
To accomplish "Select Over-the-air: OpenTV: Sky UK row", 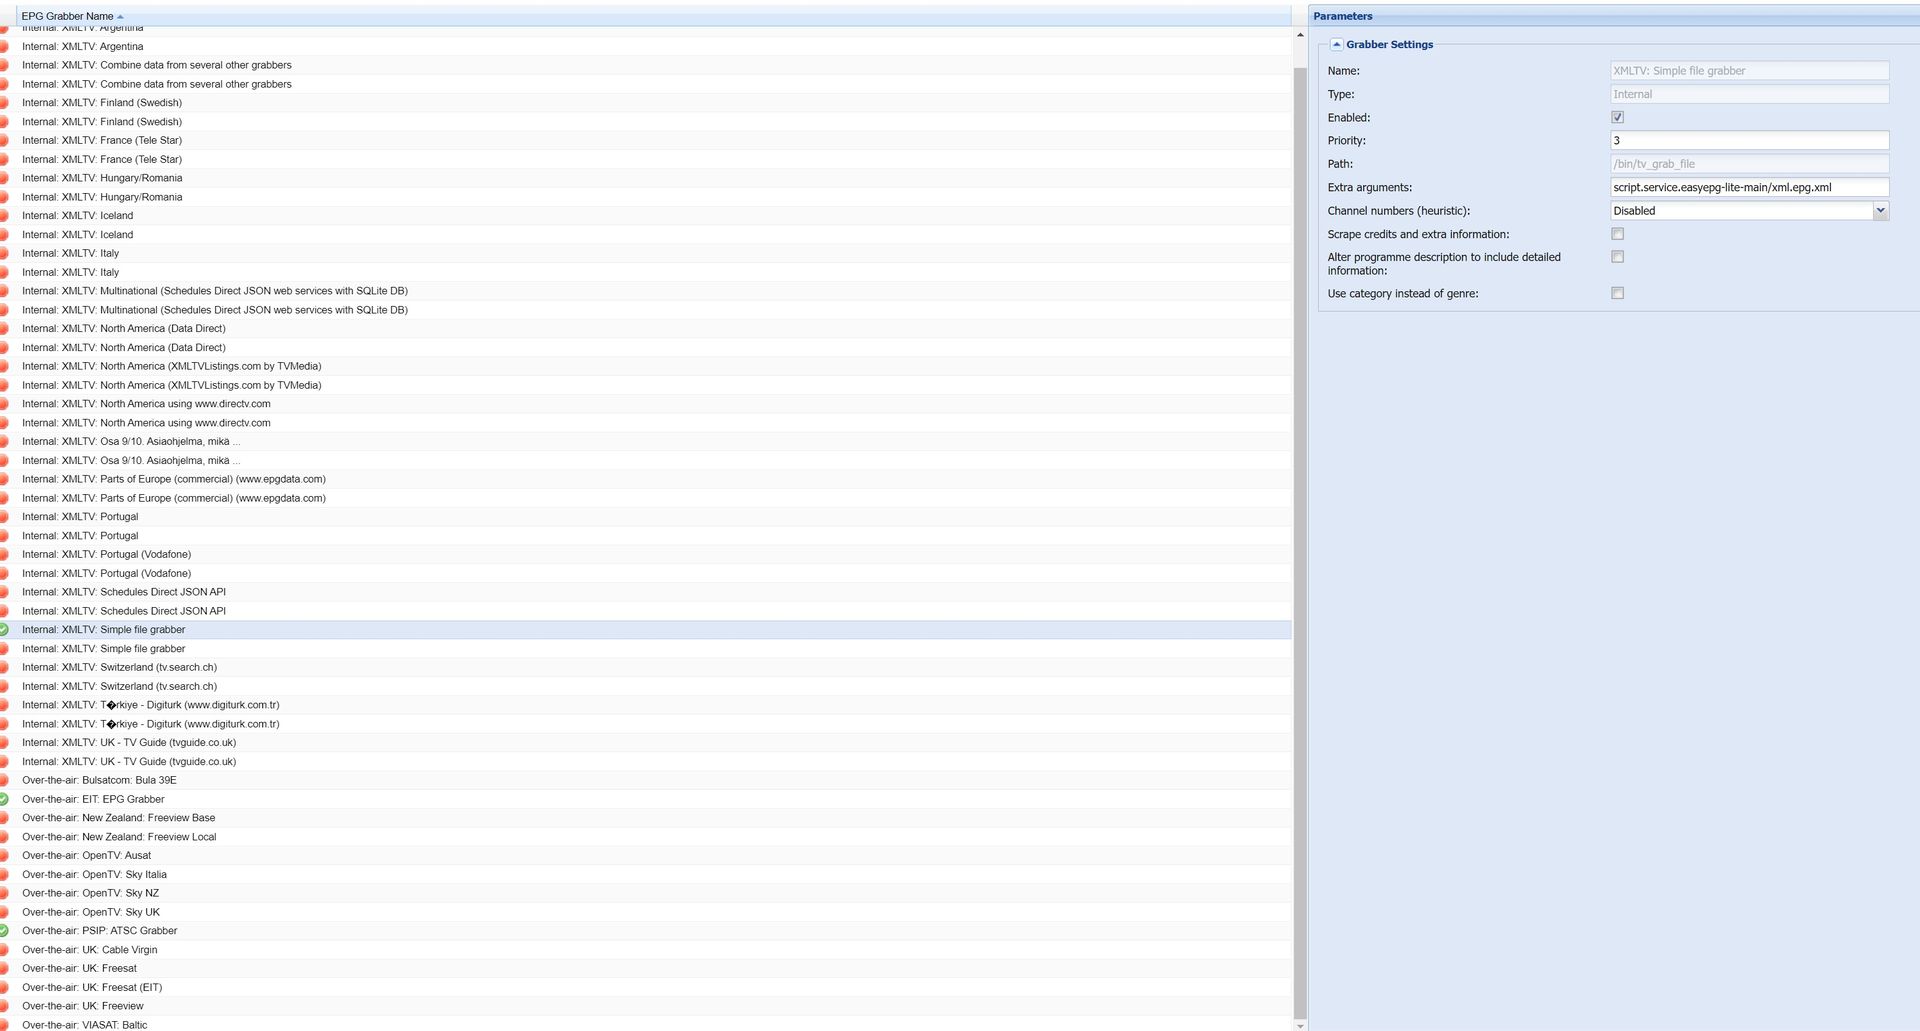I will pos(646,912).
